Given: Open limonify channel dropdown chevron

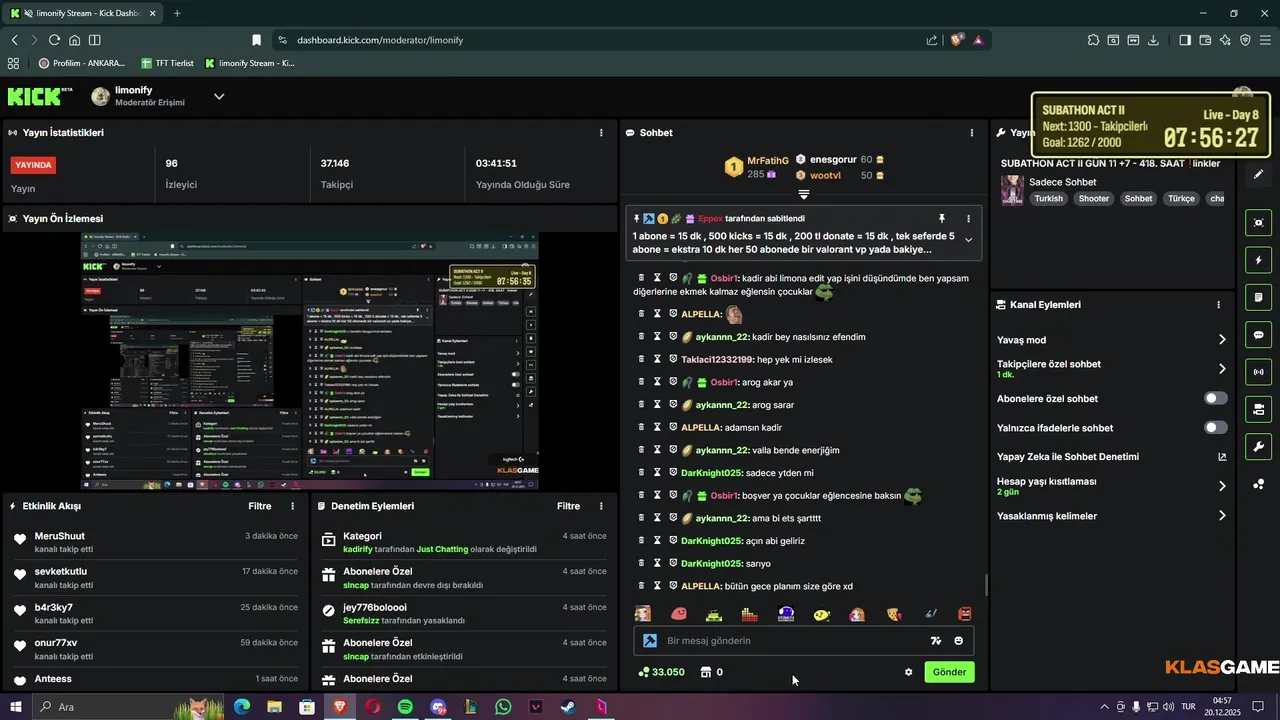Looking at the screenshot, I should click(x=219, y=96).
